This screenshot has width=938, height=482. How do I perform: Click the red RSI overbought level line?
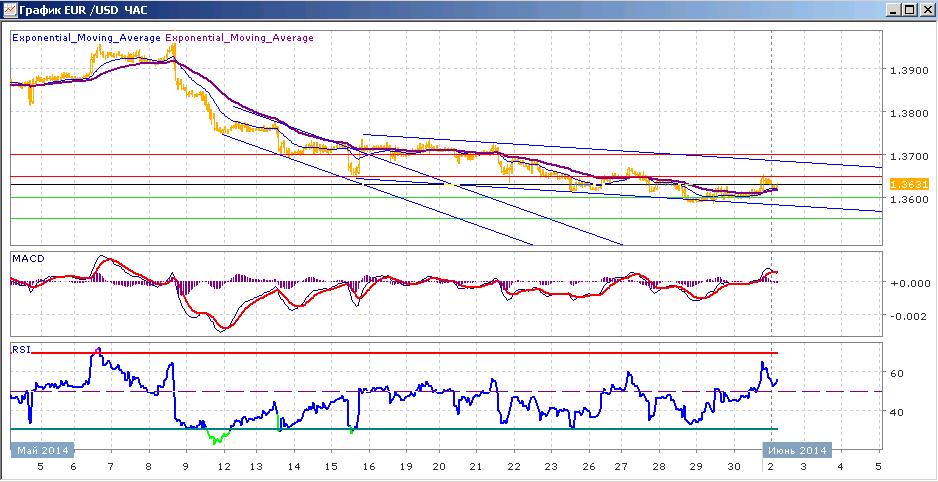(404, 353)
